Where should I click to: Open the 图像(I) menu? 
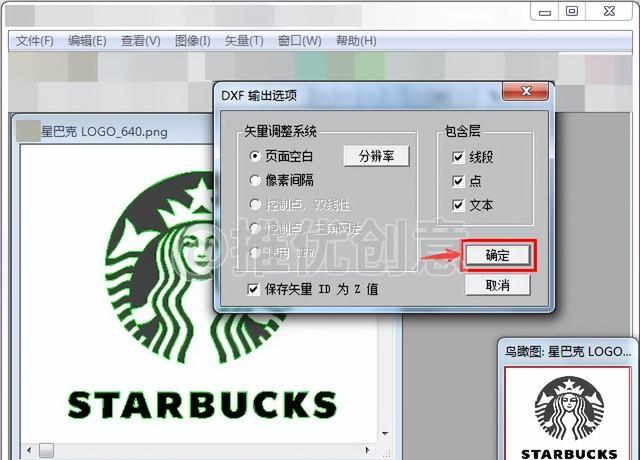[x=192, y=41]
